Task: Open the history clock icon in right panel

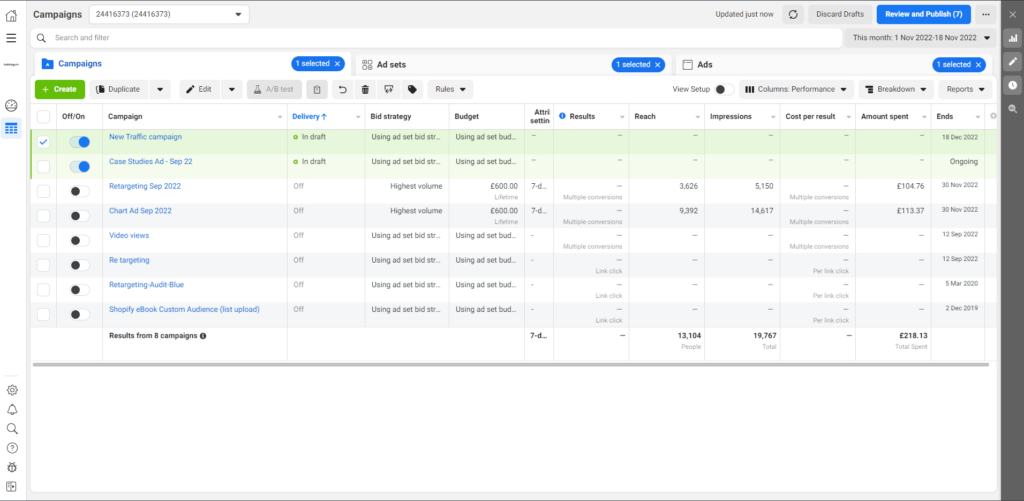Action: 1013,85
